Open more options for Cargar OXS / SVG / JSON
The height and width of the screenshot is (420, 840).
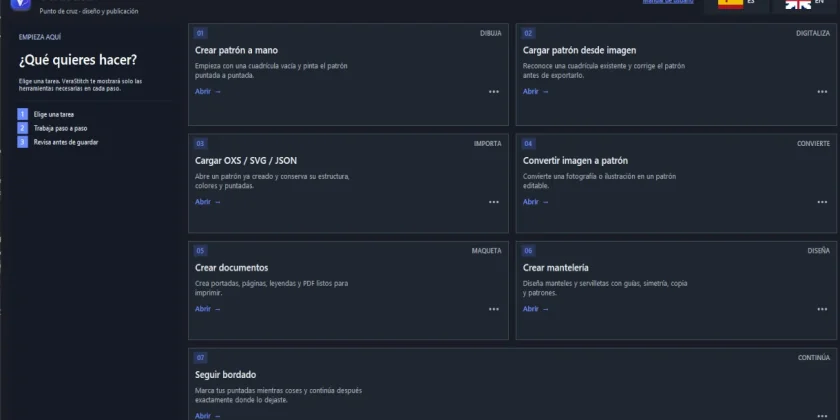tap(494, 202)
